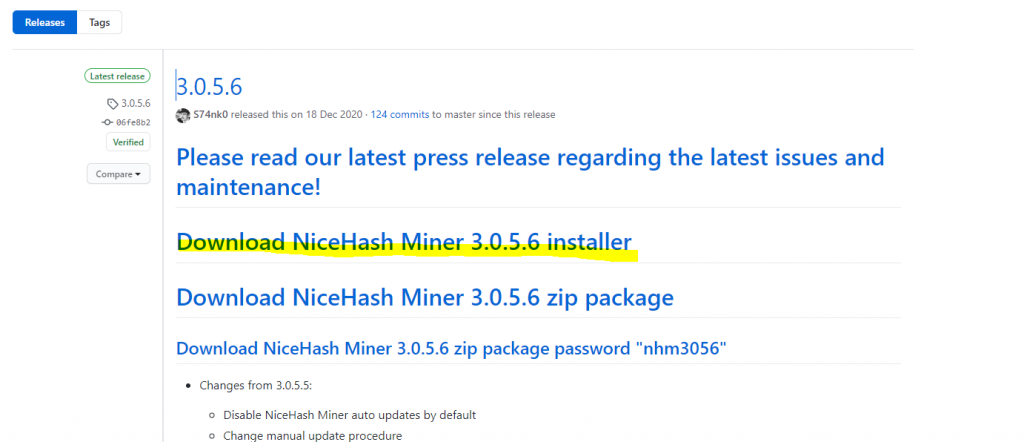Open the 3.0.5.6 tag in sidebar
The image size is (1024, 442).
click(x=136, y=103)
